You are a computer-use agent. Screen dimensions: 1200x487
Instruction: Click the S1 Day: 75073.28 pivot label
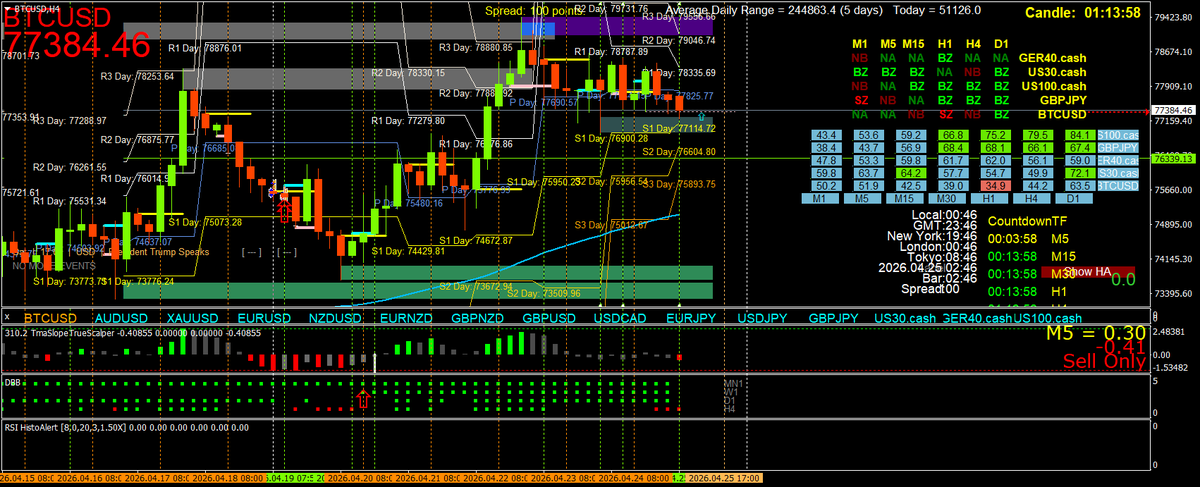pos(205,222)
